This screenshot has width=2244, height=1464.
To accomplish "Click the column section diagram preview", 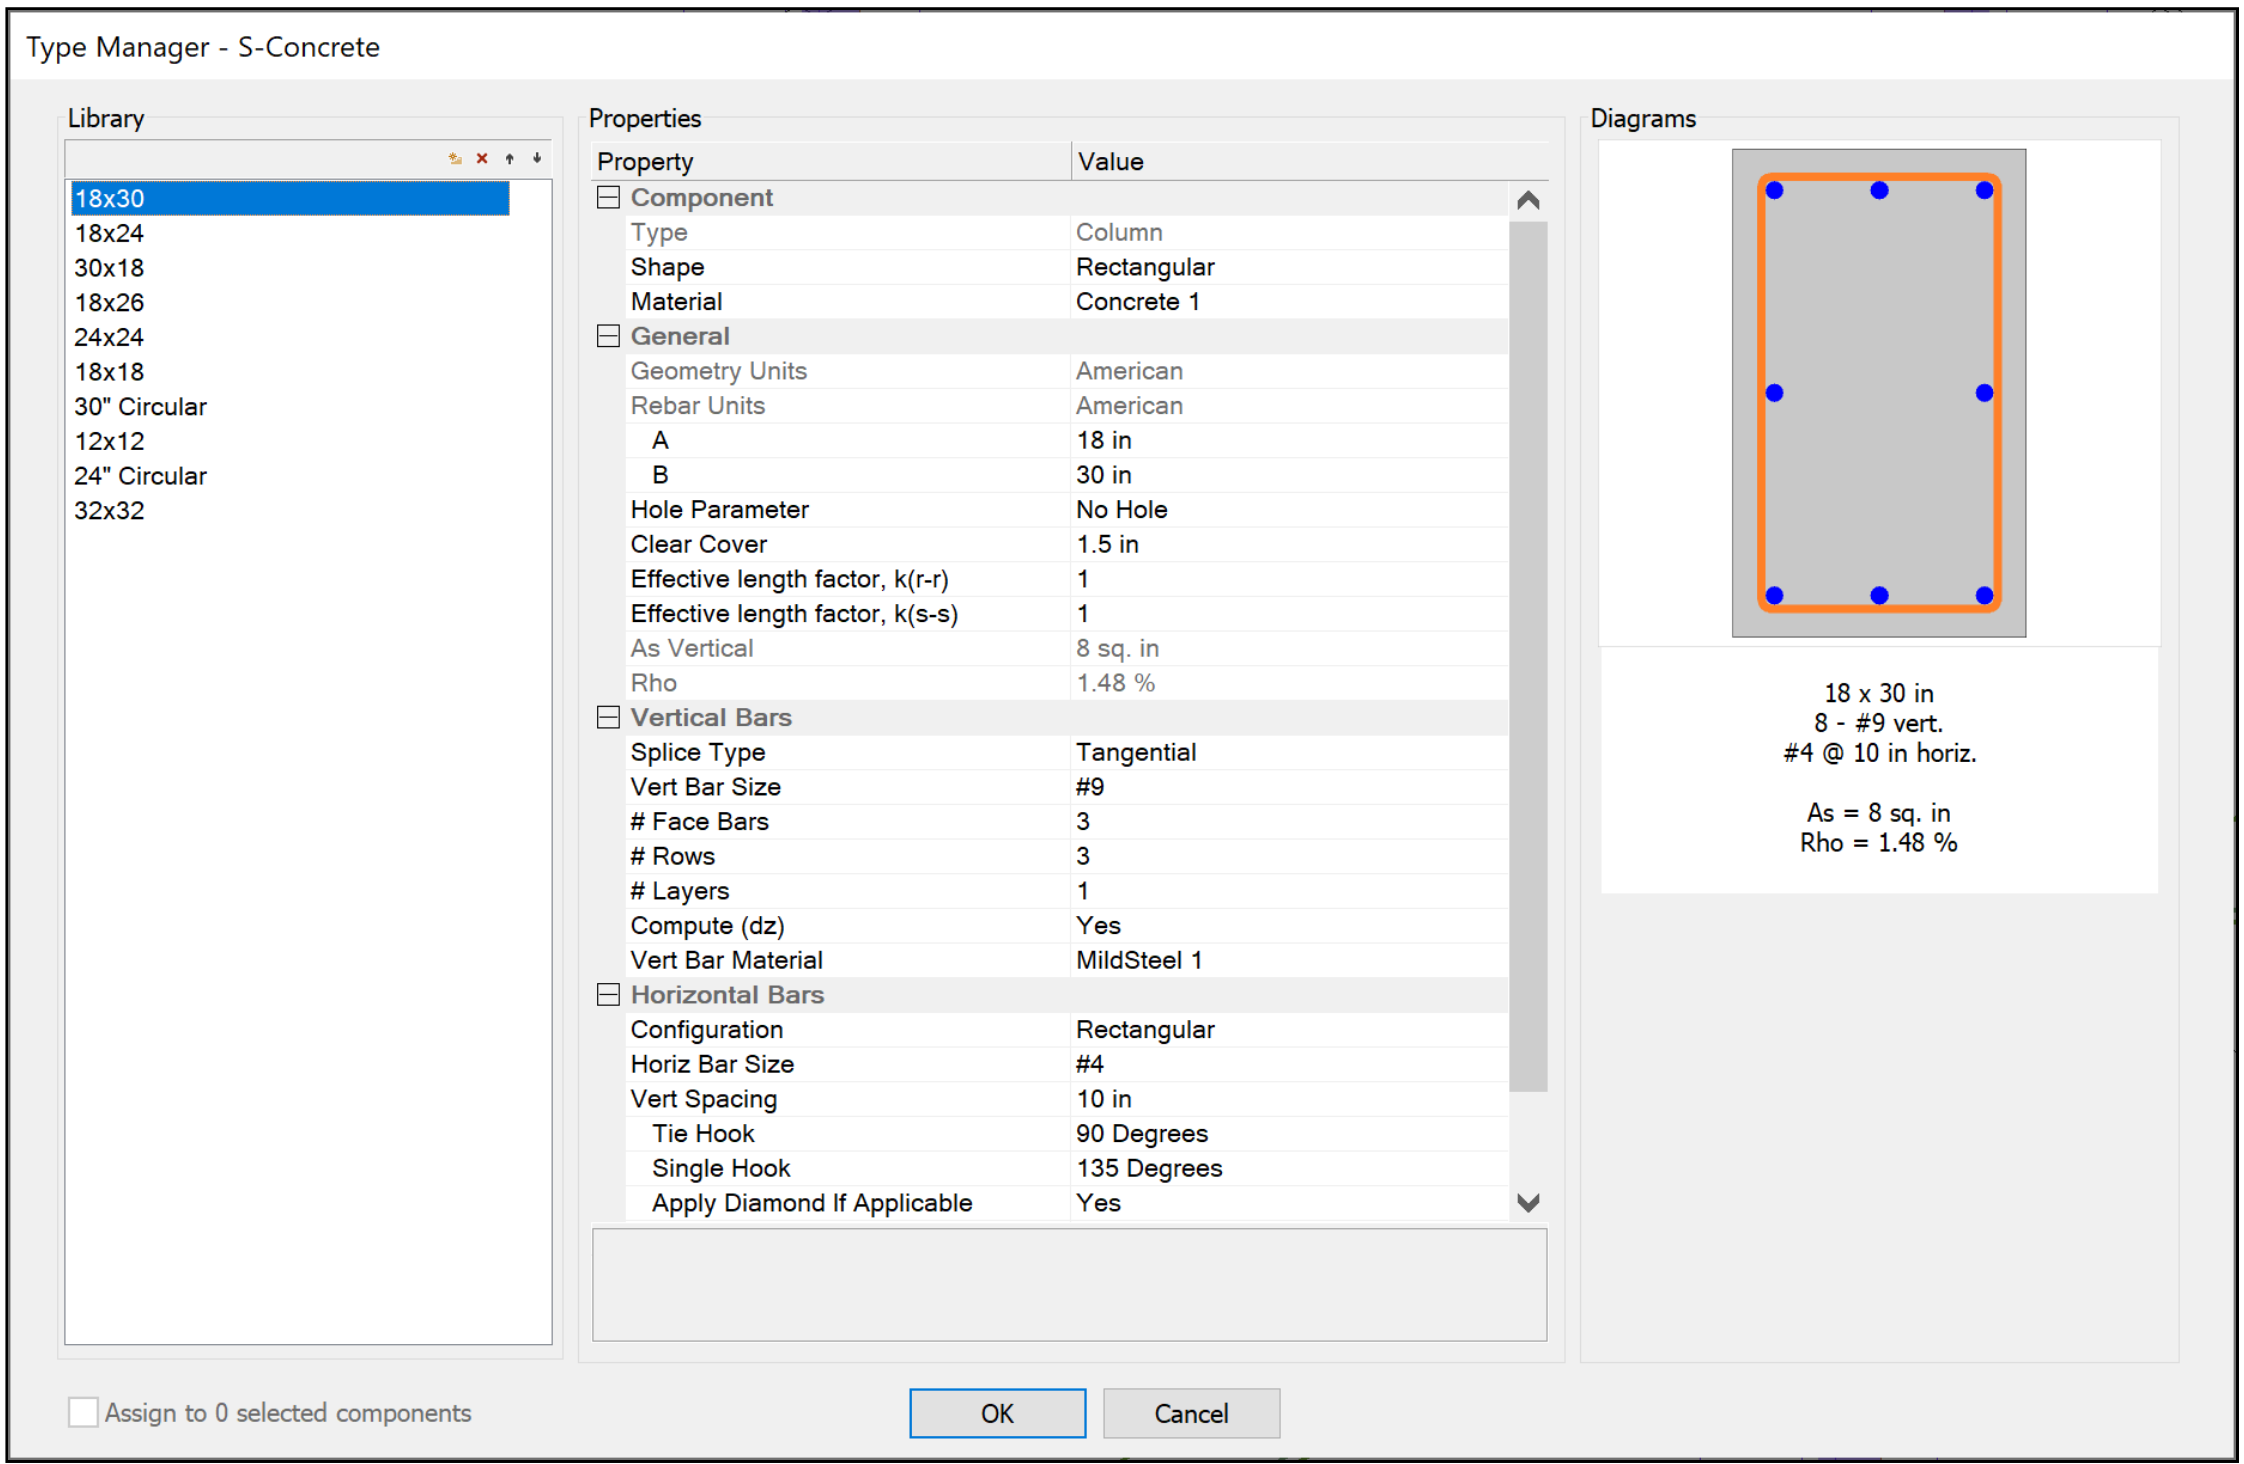I will point(1878,393).
